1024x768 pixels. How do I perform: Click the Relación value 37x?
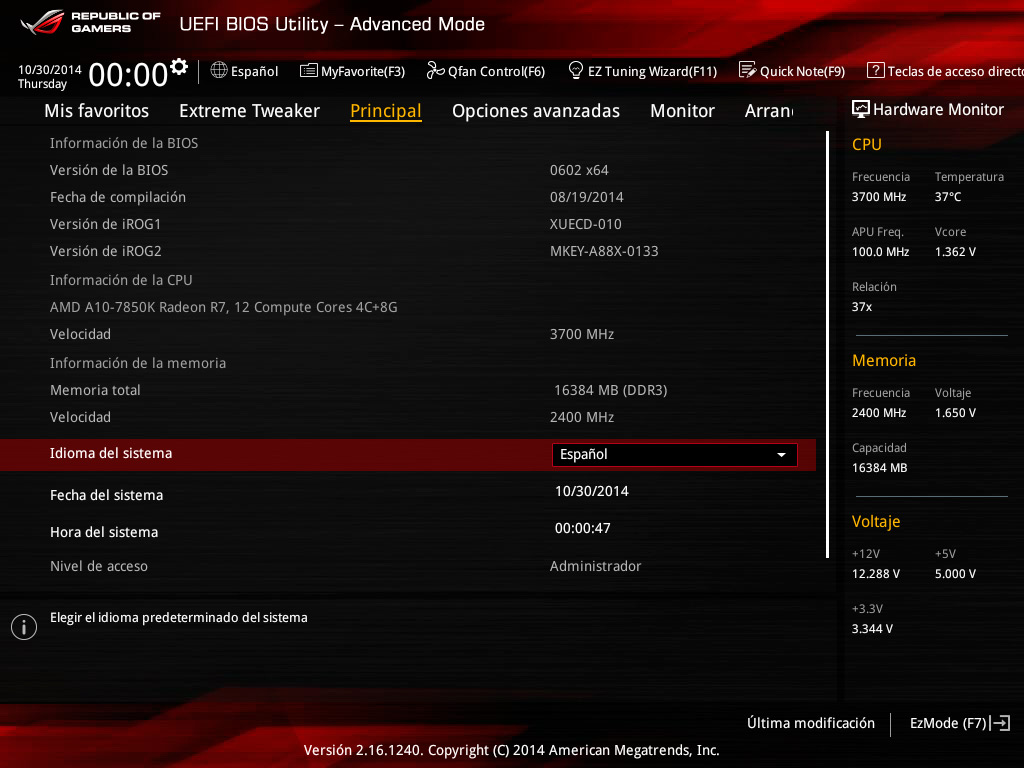[x=861, y=306]
